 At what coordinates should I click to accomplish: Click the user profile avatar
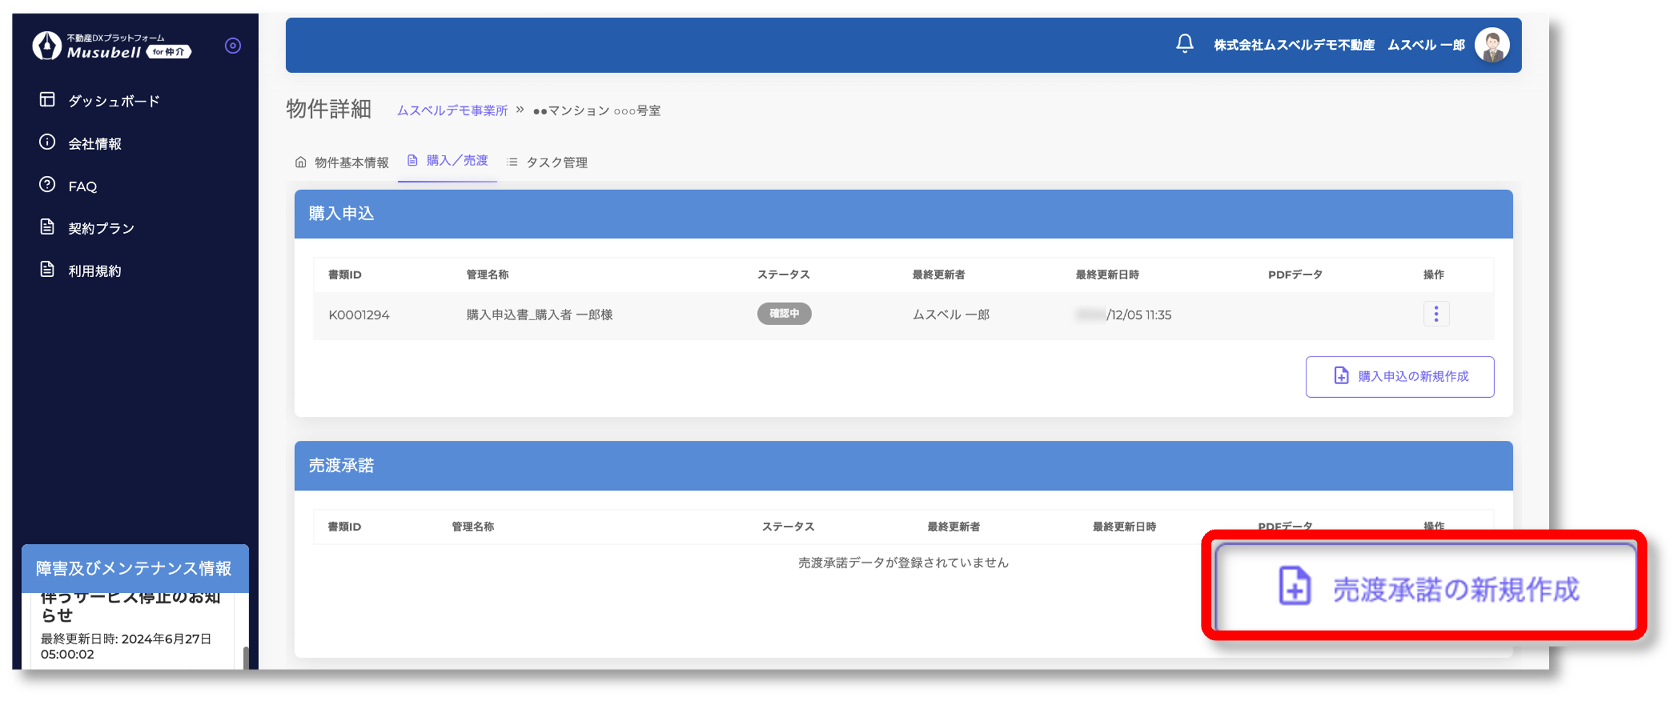pos(1491,45)
